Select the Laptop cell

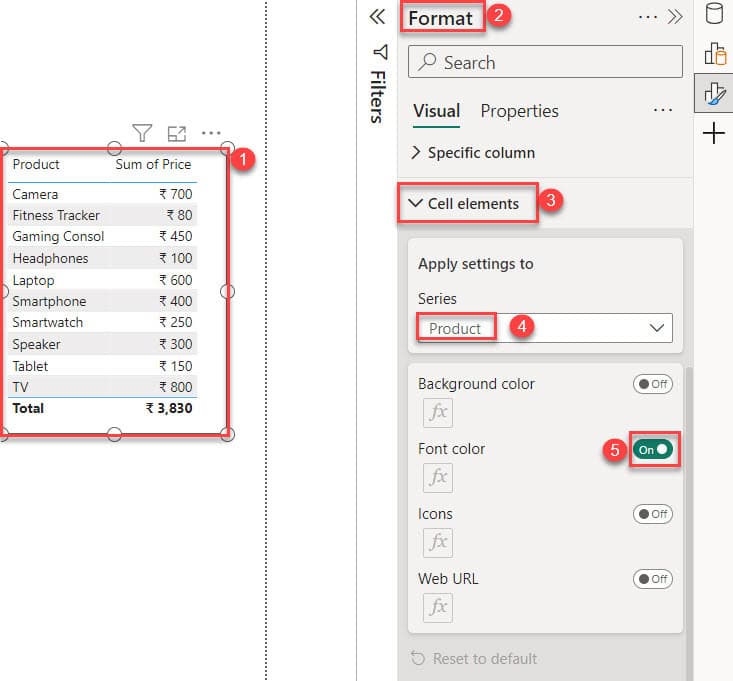pos(33,280)
